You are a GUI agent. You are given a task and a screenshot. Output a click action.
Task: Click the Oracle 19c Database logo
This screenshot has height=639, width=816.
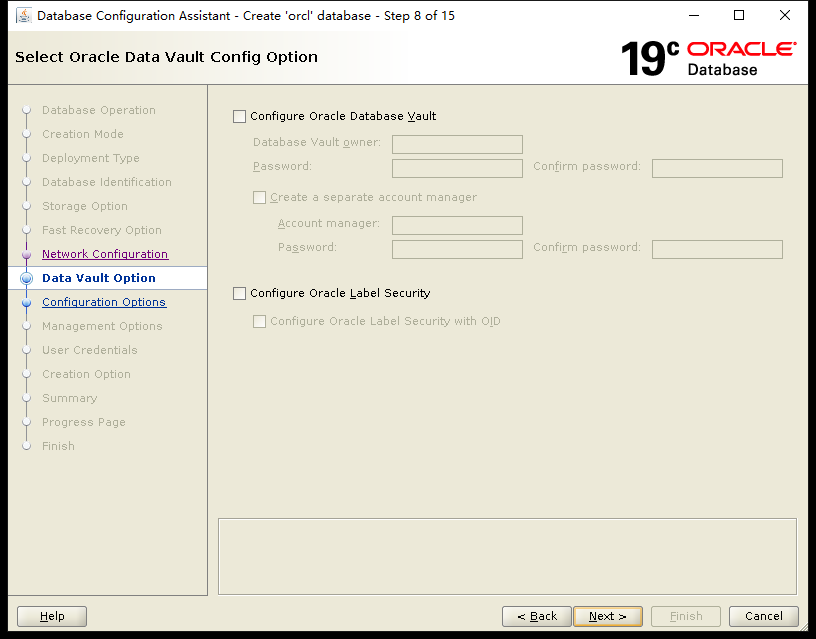point(708,58)
